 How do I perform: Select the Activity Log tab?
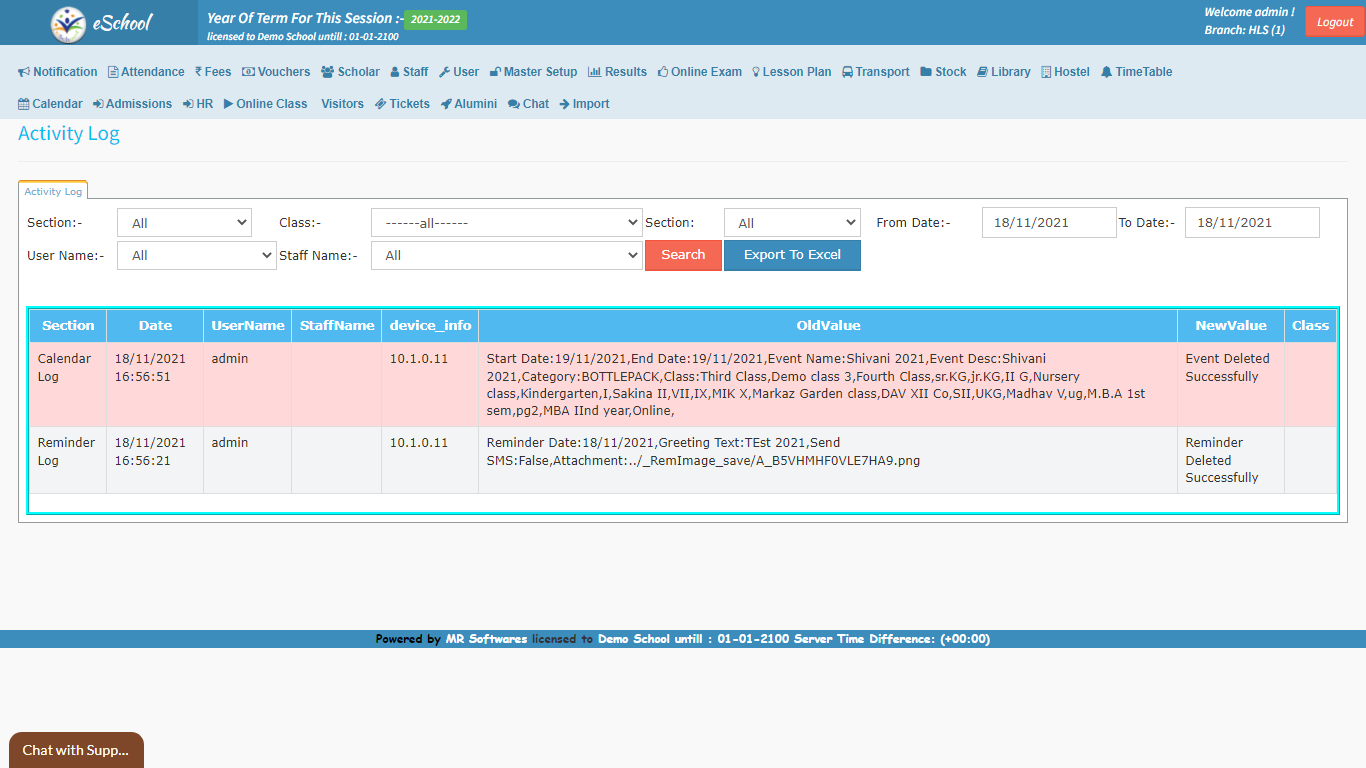point(53,191)
